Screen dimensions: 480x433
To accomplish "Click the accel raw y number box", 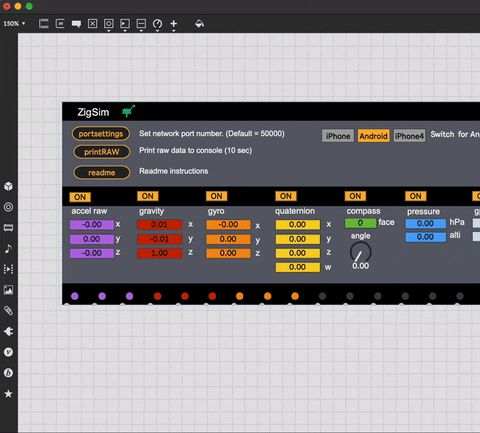I will pyautogui.click(x=92, y=239).
